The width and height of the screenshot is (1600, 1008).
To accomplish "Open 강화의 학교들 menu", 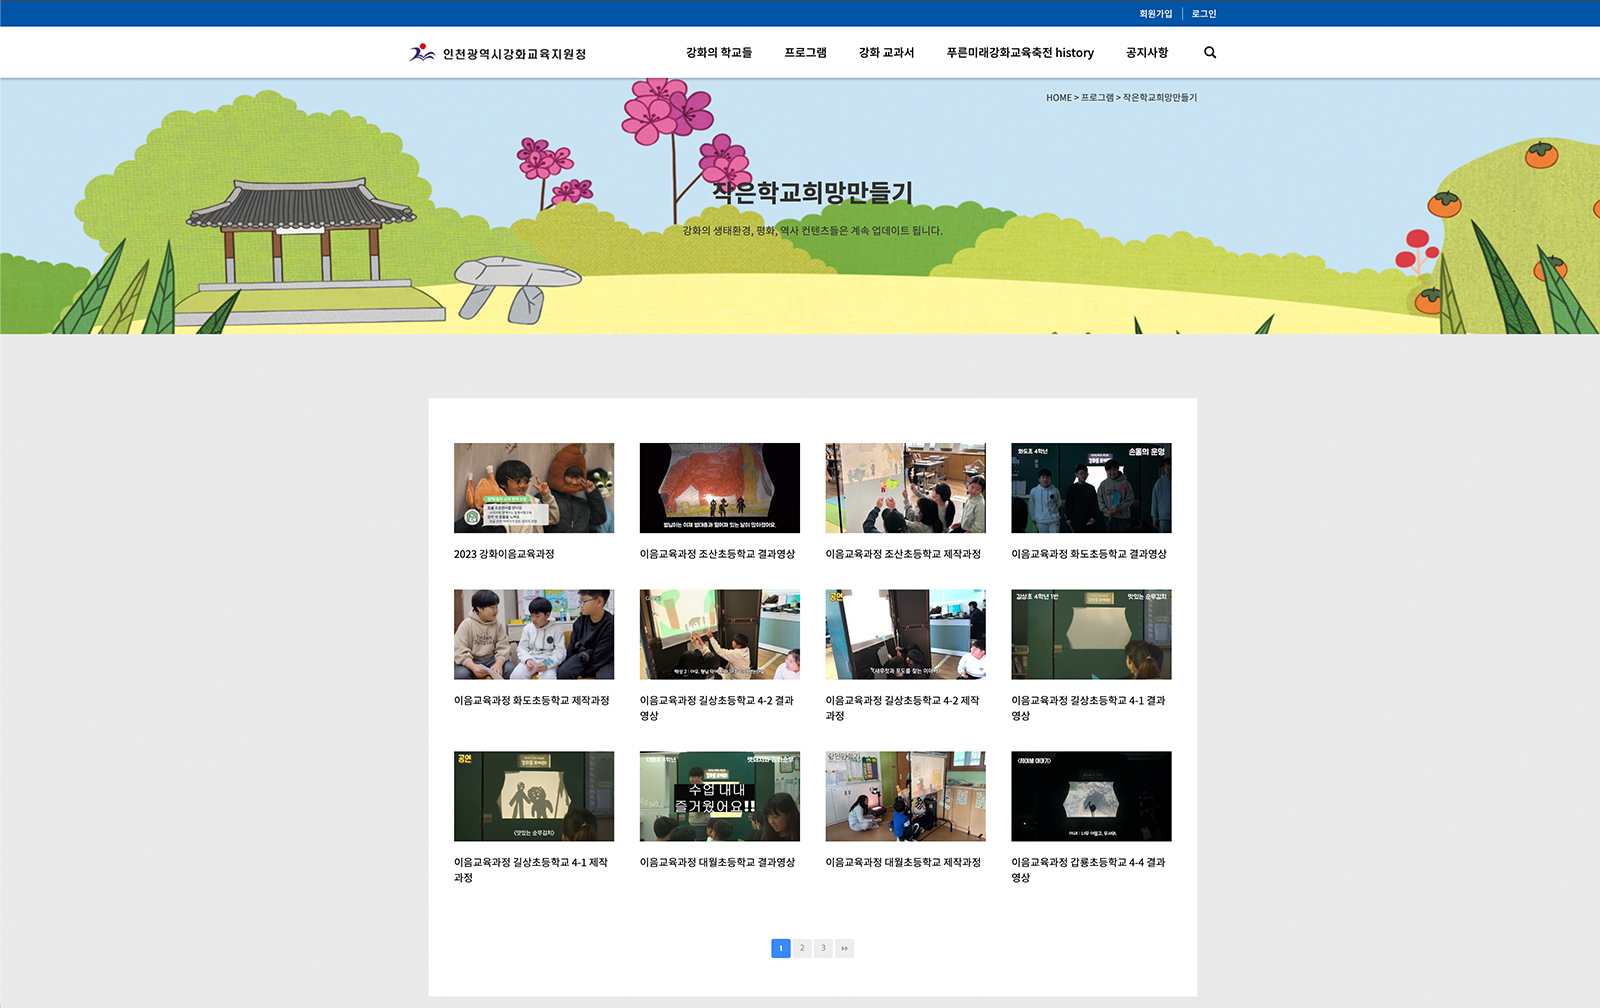I will point(719,53).
